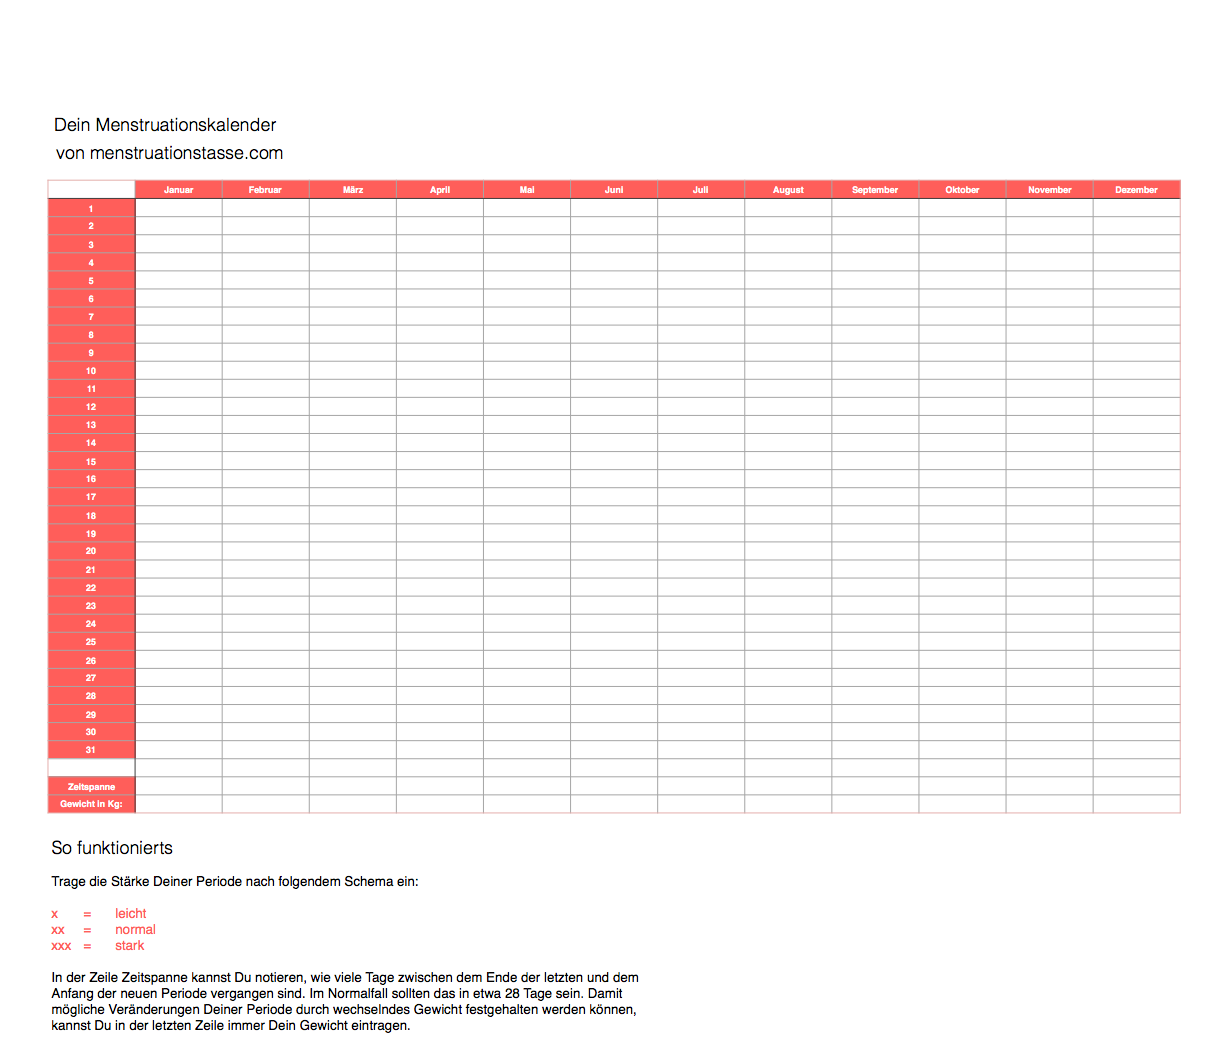Select the Gewicht in Kg row label
The image size is (1220, 1054).
[x=91, y=804]
